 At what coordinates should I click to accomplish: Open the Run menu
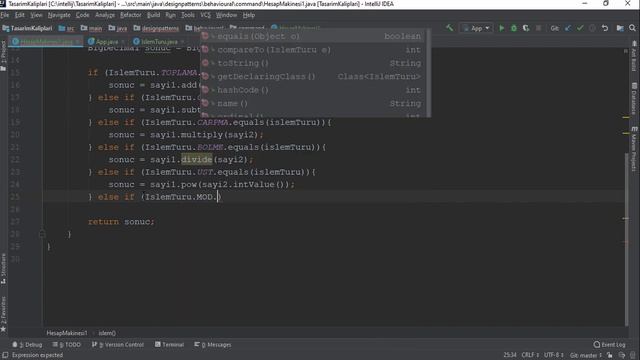tap(170, 15)
